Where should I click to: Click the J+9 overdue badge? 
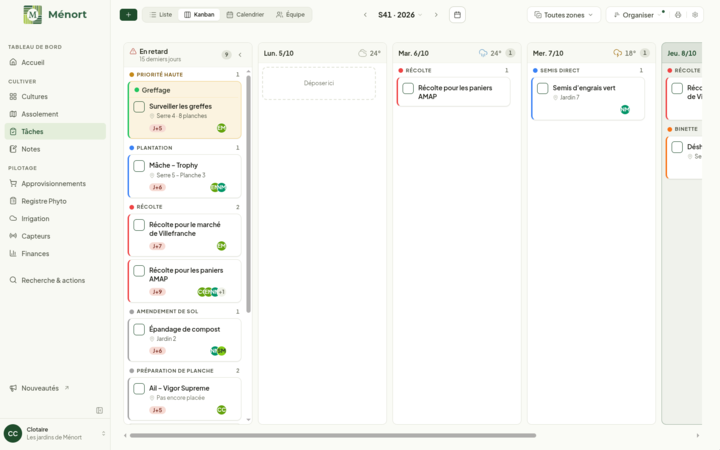coord(157,292)
